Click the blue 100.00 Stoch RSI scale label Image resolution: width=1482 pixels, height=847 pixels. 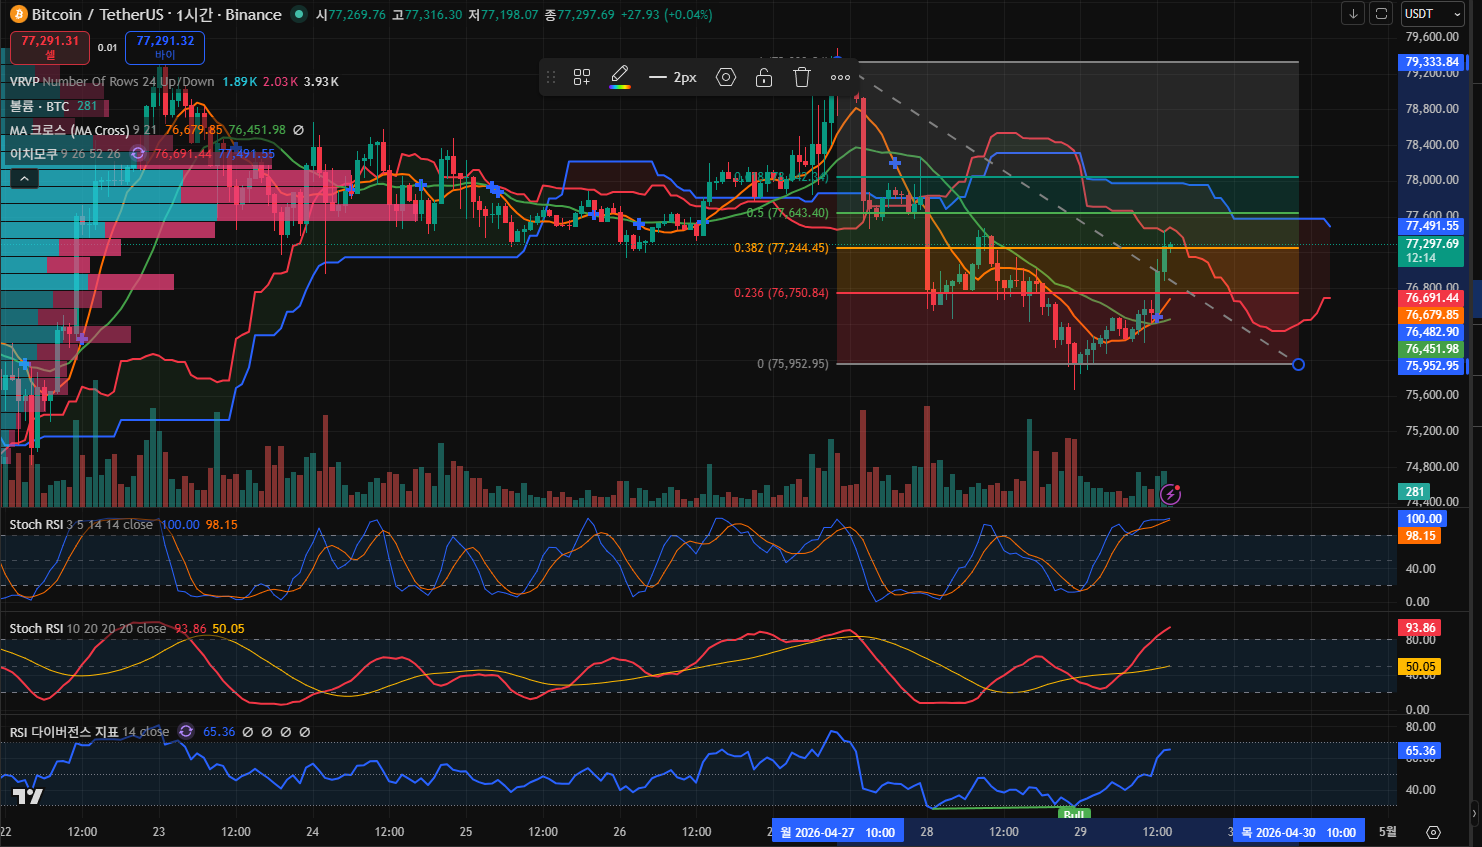click(x=1423, y=519)
